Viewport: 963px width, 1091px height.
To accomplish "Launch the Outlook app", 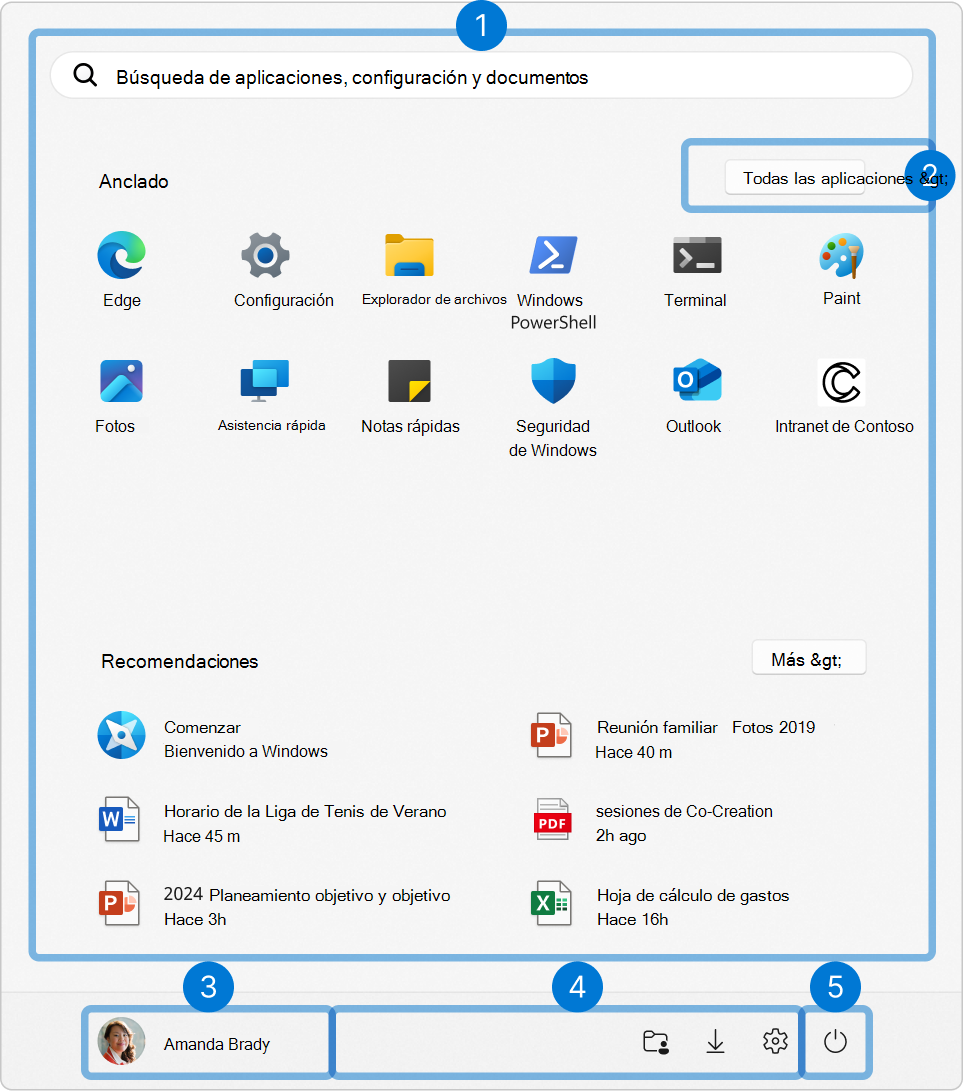I will click(697, 381).
